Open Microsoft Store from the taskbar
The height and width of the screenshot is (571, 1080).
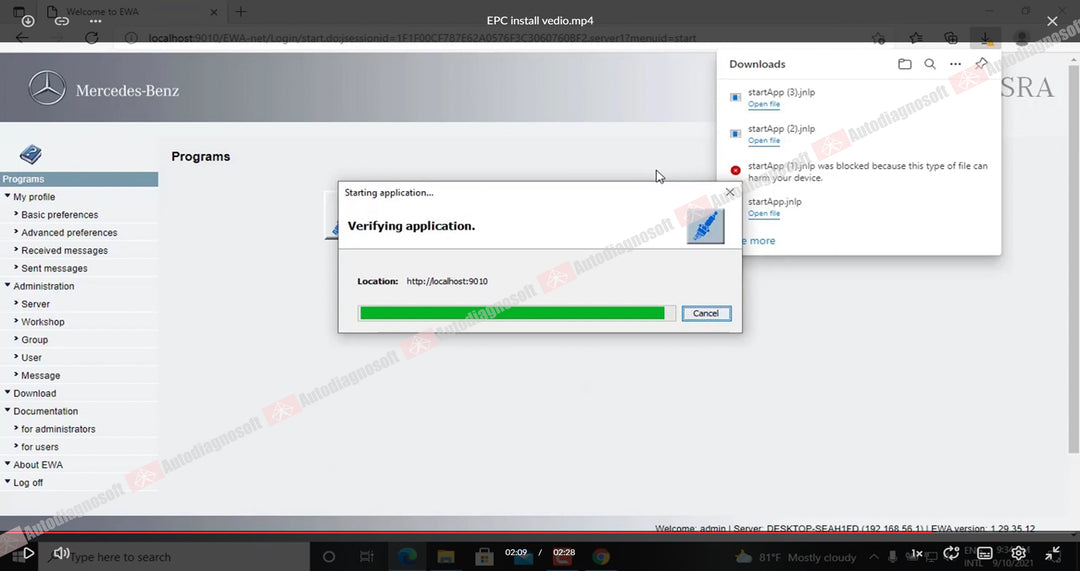484,557
